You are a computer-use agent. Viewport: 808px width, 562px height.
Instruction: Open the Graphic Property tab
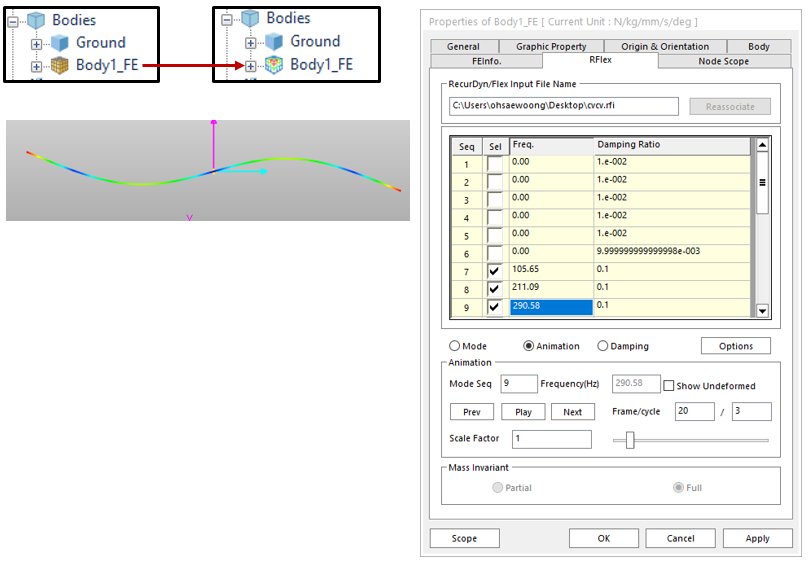coord(551,46)
